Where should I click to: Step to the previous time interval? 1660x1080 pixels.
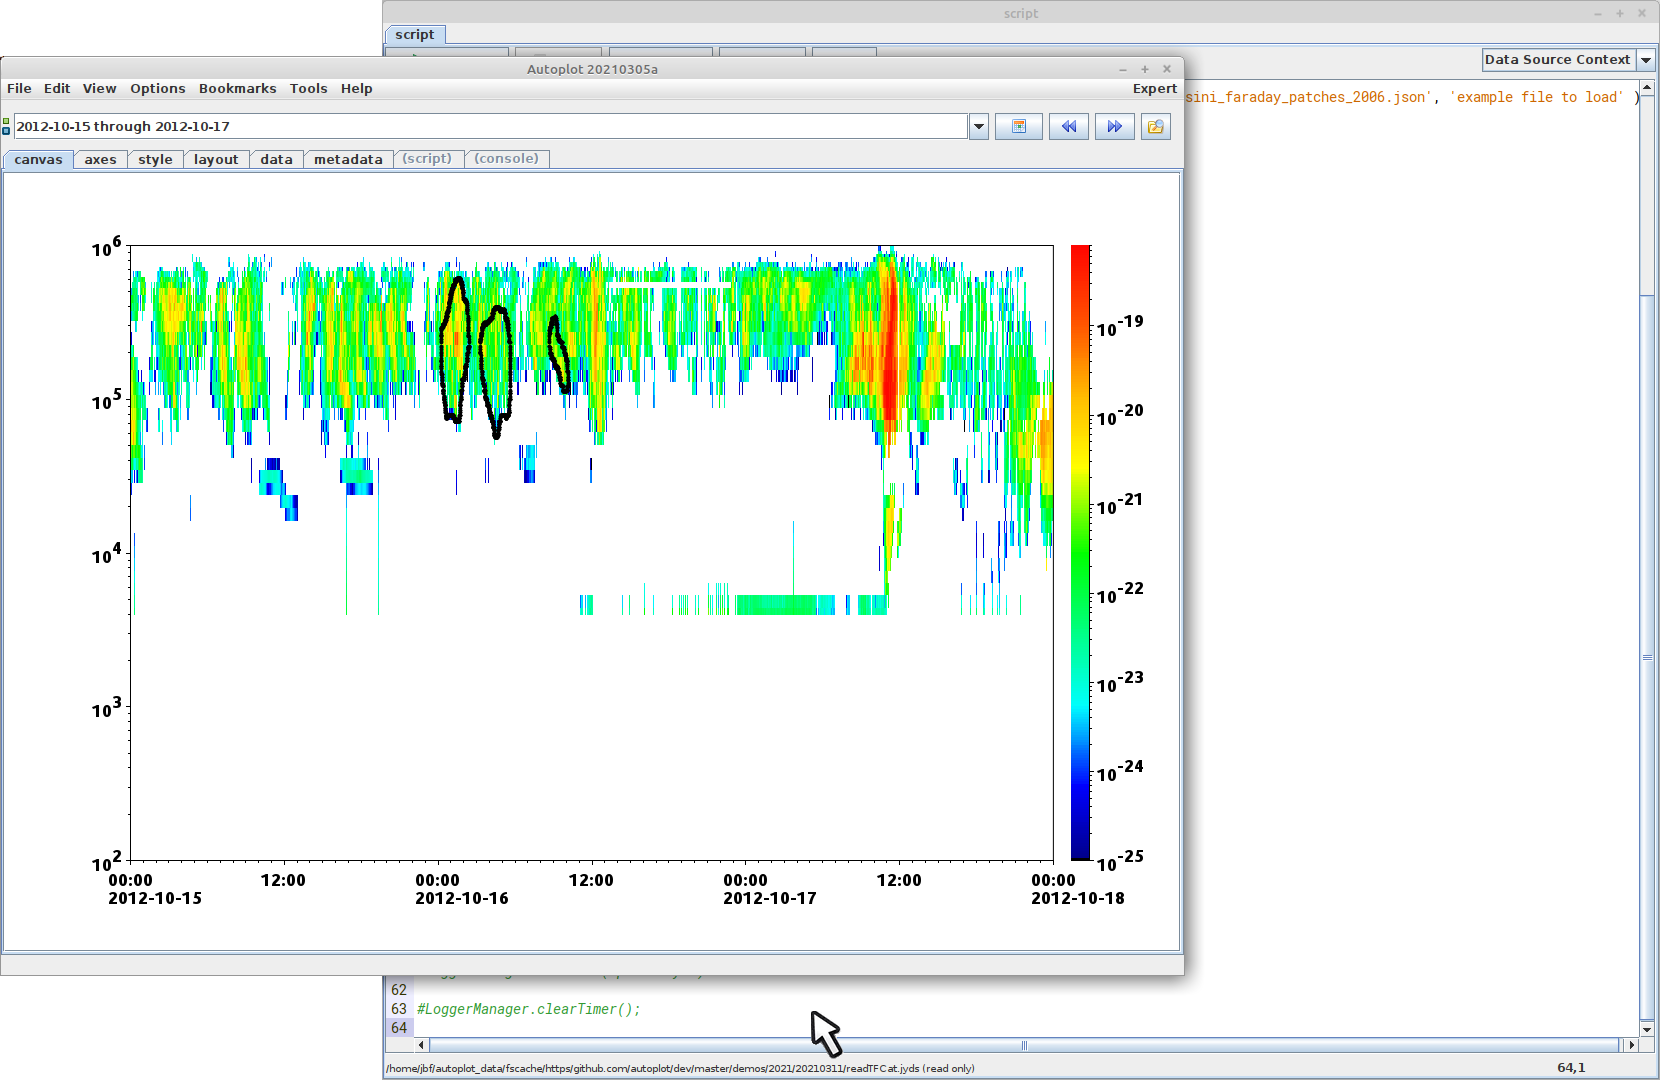[x=1069, y=127]
